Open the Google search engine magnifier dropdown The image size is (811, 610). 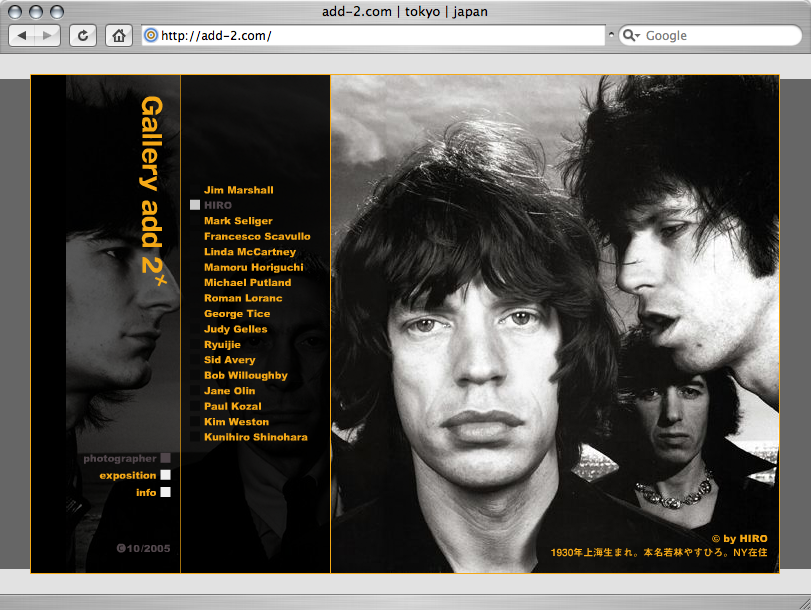pyautogui.click(x=631, y=35)
